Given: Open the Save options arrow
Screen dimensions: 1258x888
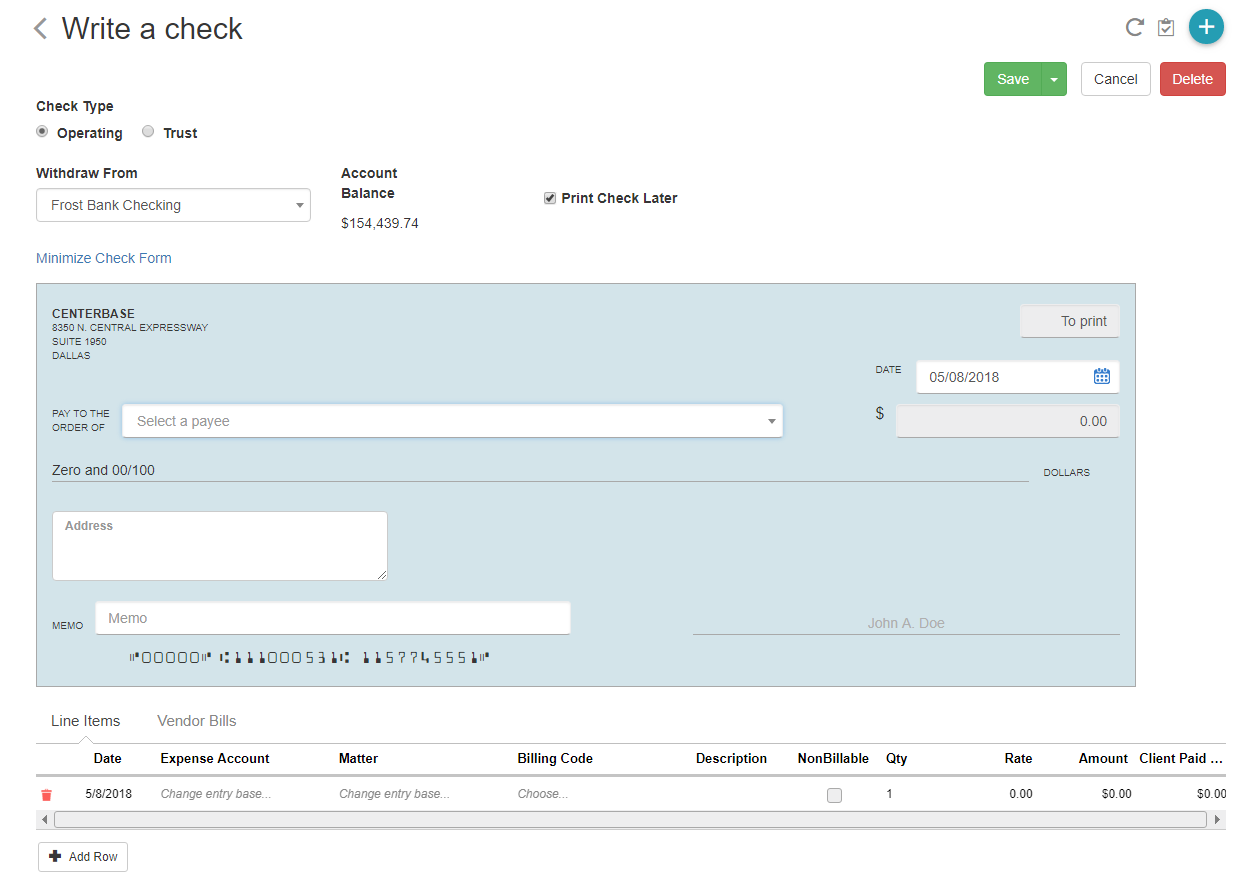Looking at the screenshot, I should (1053, 78).
